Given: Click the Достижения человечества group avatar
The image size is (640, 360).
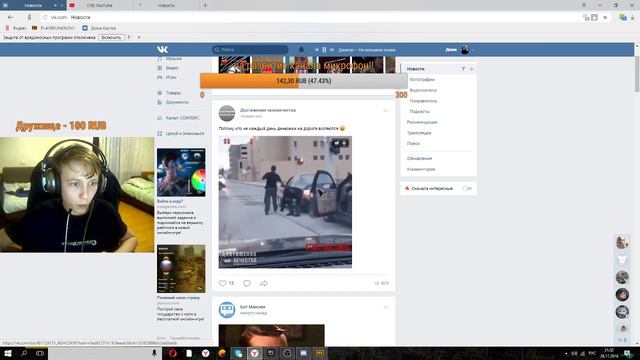Looking at the screenshot, I should (227, 113).
